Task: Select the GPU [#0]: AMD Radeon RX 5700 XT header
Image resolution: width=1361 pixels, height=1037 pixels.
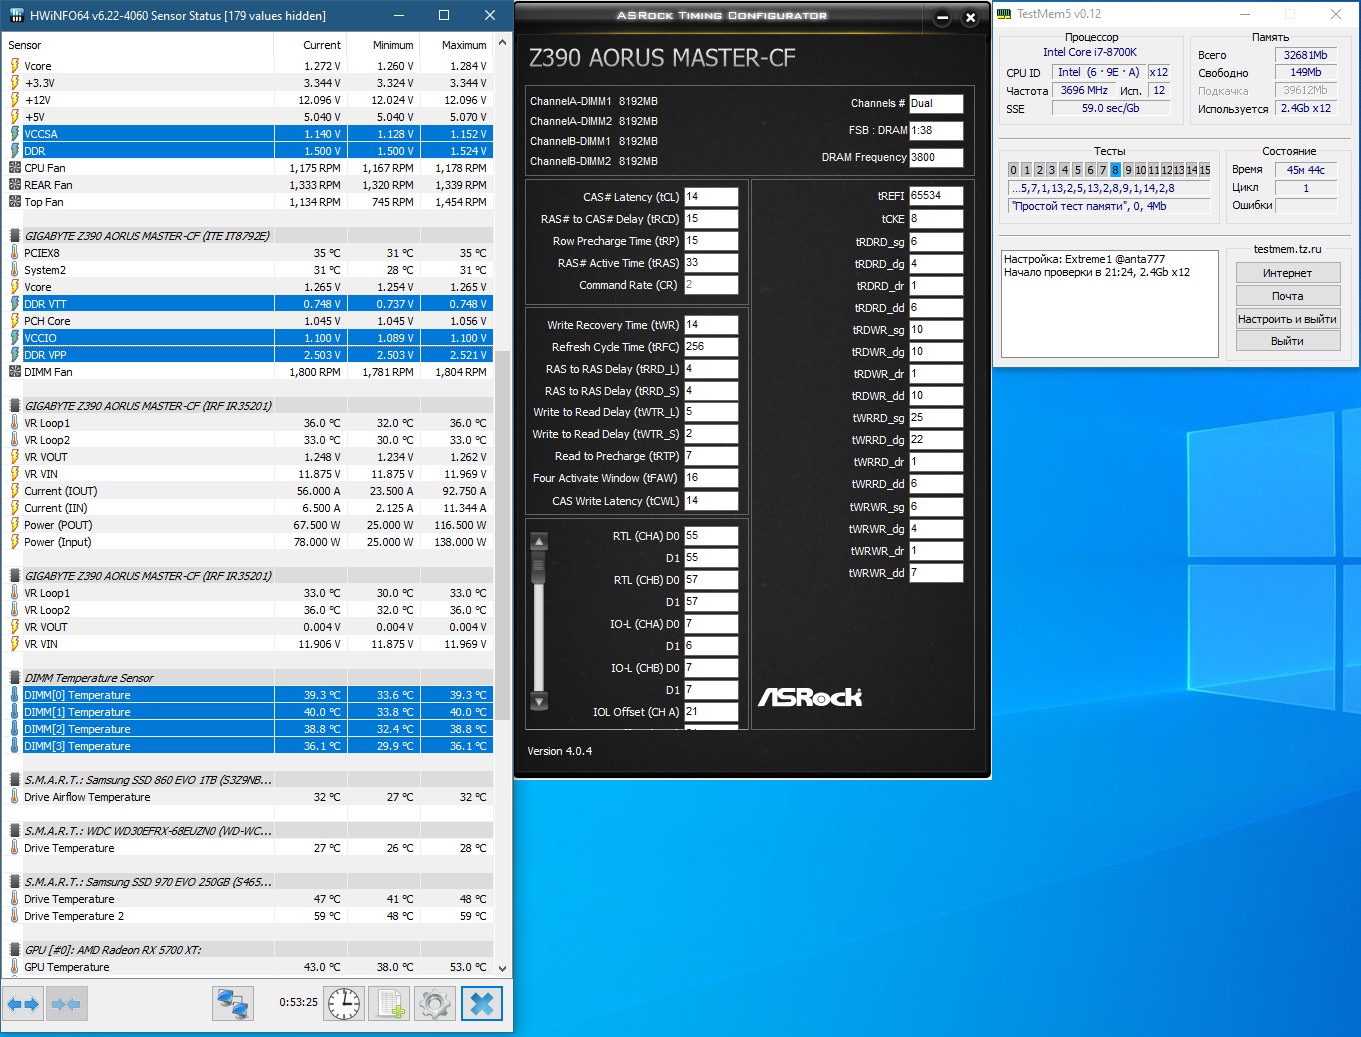Action: pyautogui.click(x=249, y=950)
